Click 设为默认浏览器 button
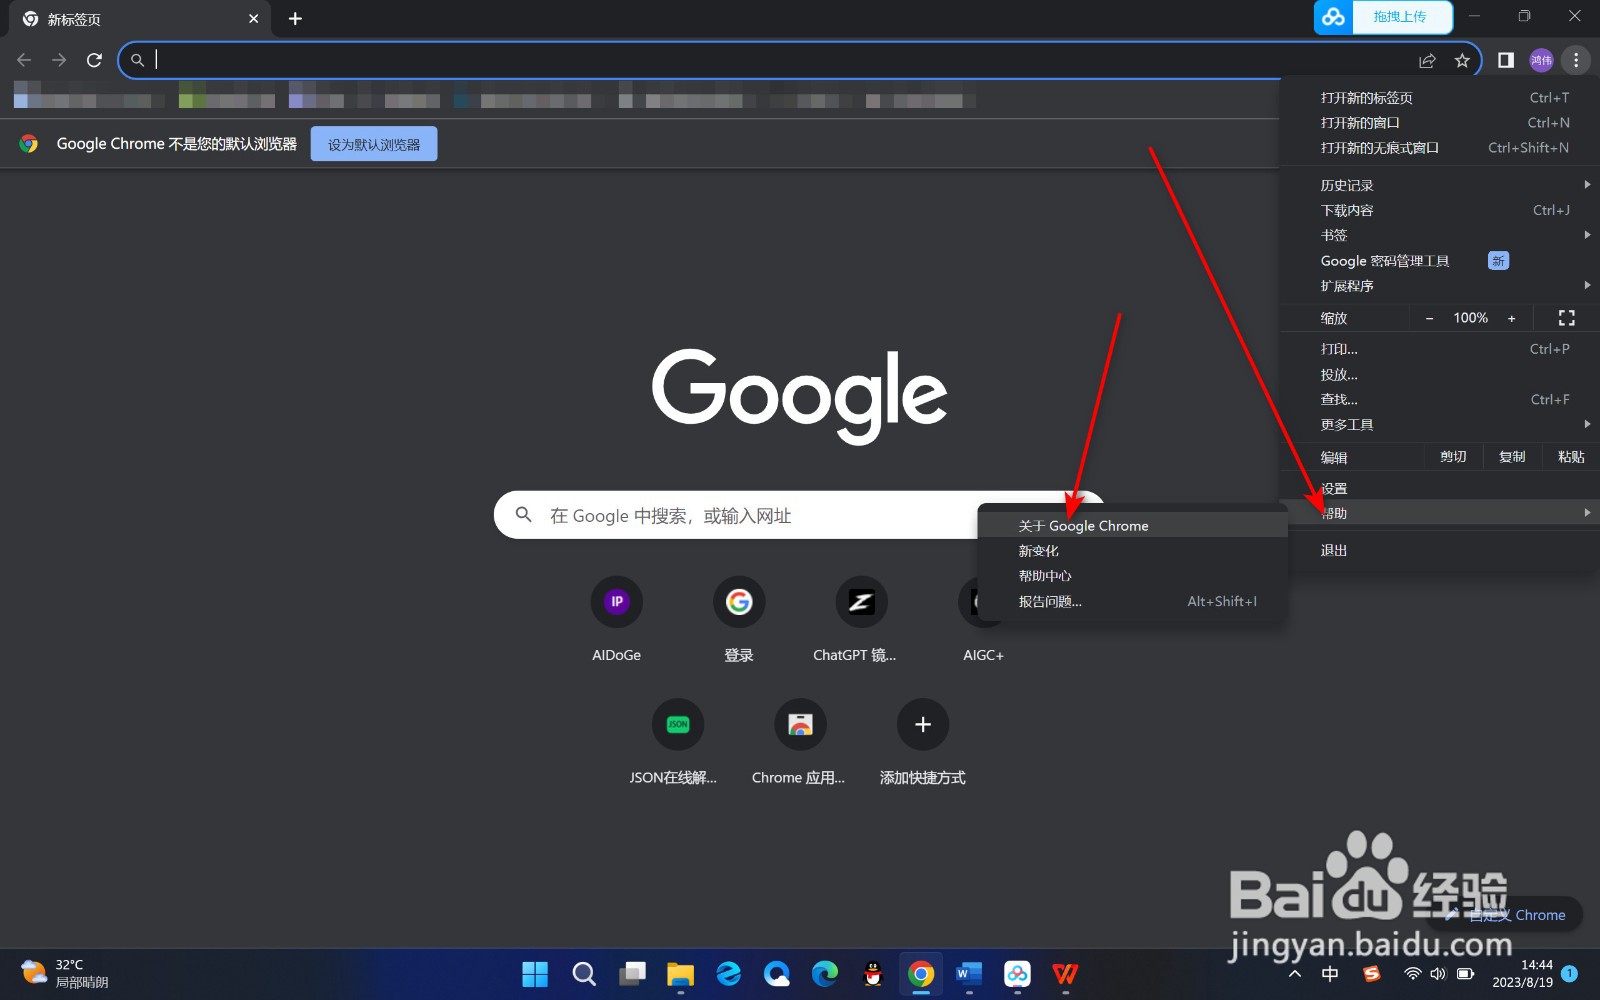 point(374,144)
